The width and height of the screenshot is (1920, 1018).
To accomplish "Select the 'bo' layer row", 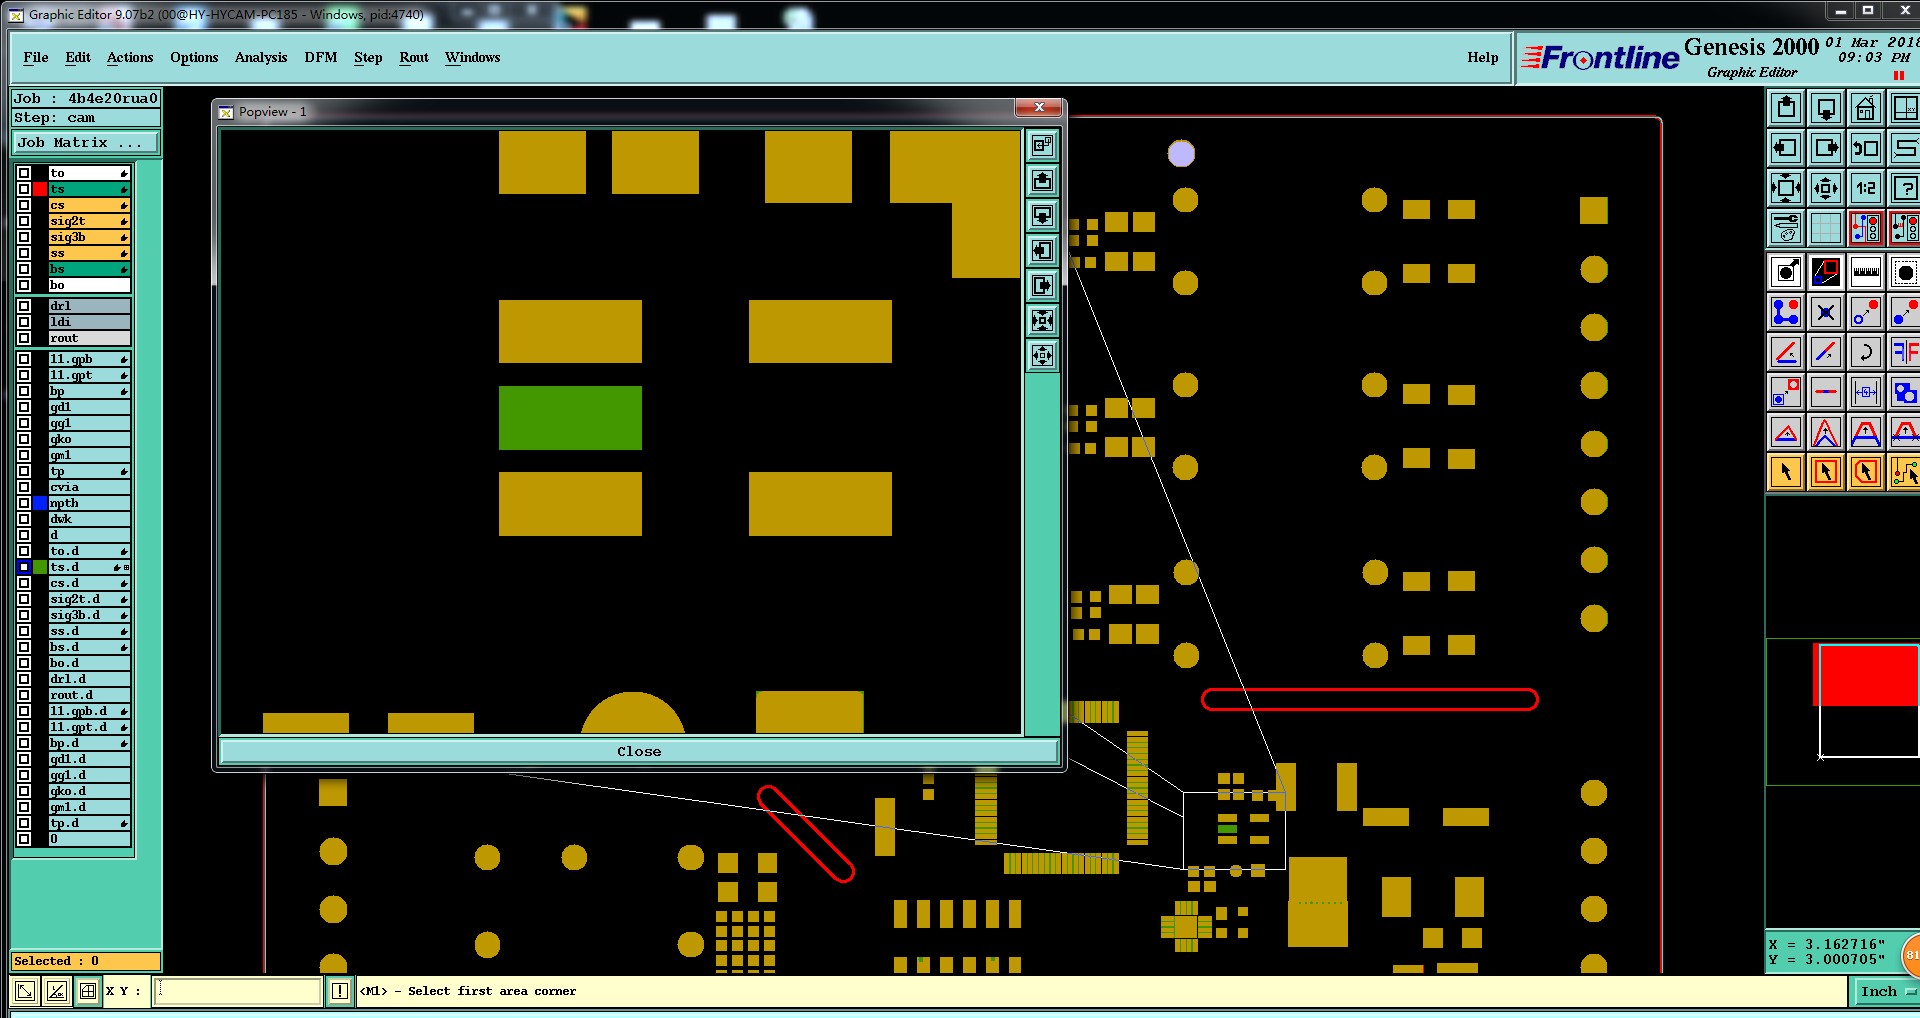I will pos(90,285).
